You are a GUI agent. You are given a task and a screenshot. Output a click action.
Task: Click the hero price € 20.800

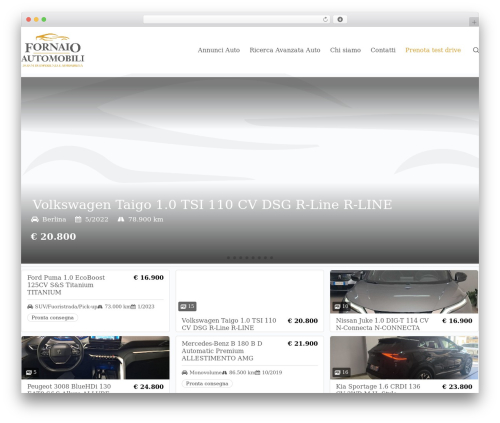pos(53,236)
